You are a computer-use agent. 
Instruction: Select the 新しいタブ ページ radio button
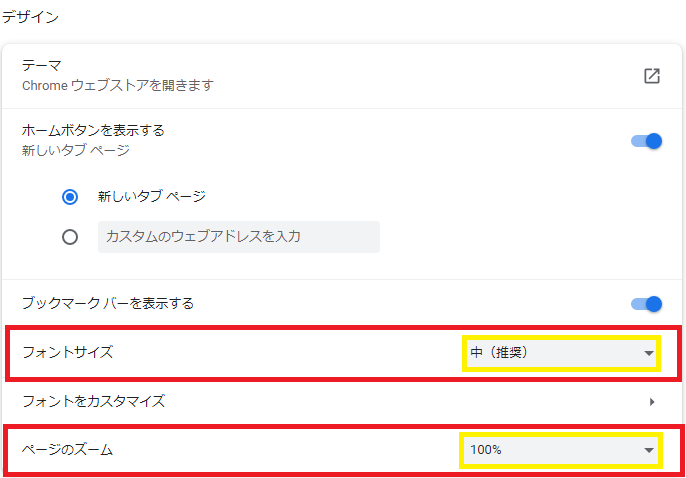pyautogui.click(x=70, y=197)
